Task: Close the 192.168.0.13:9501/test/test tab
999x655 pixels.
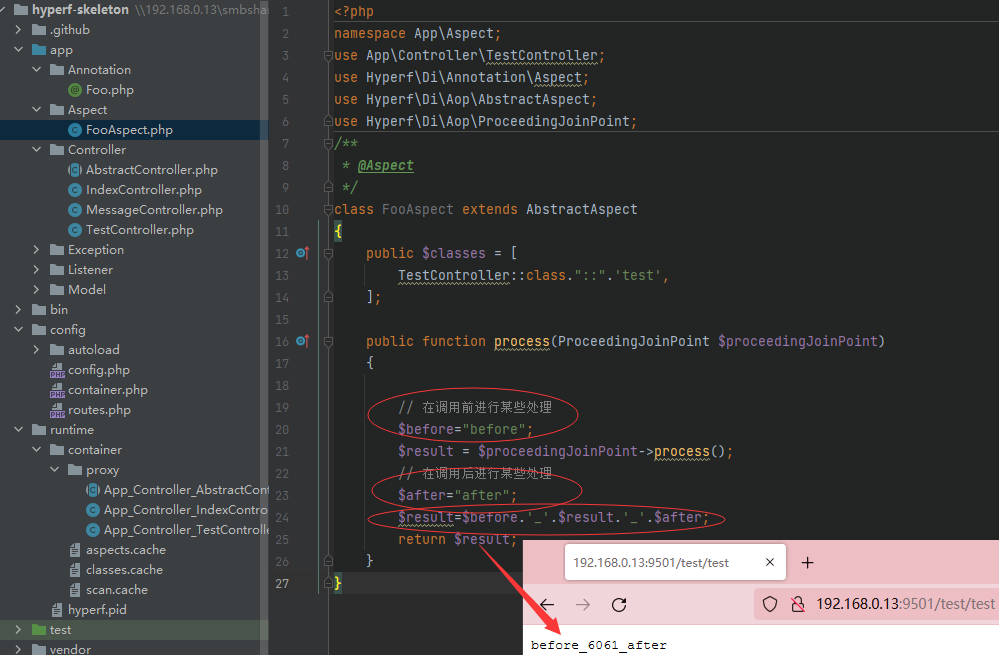Action: [770, 562]
